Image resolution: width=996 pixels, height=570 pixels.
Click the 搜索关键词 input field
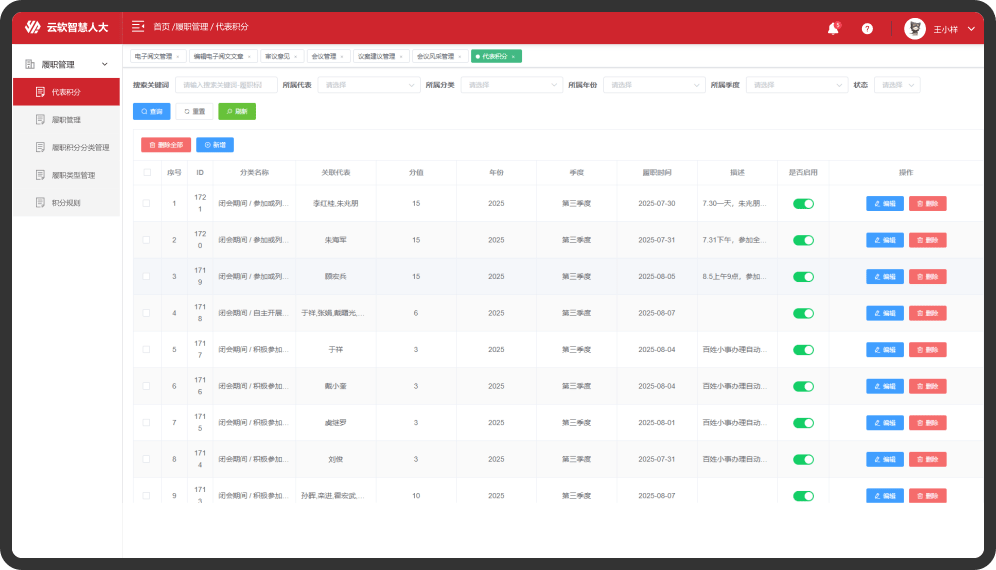point(226,85)
